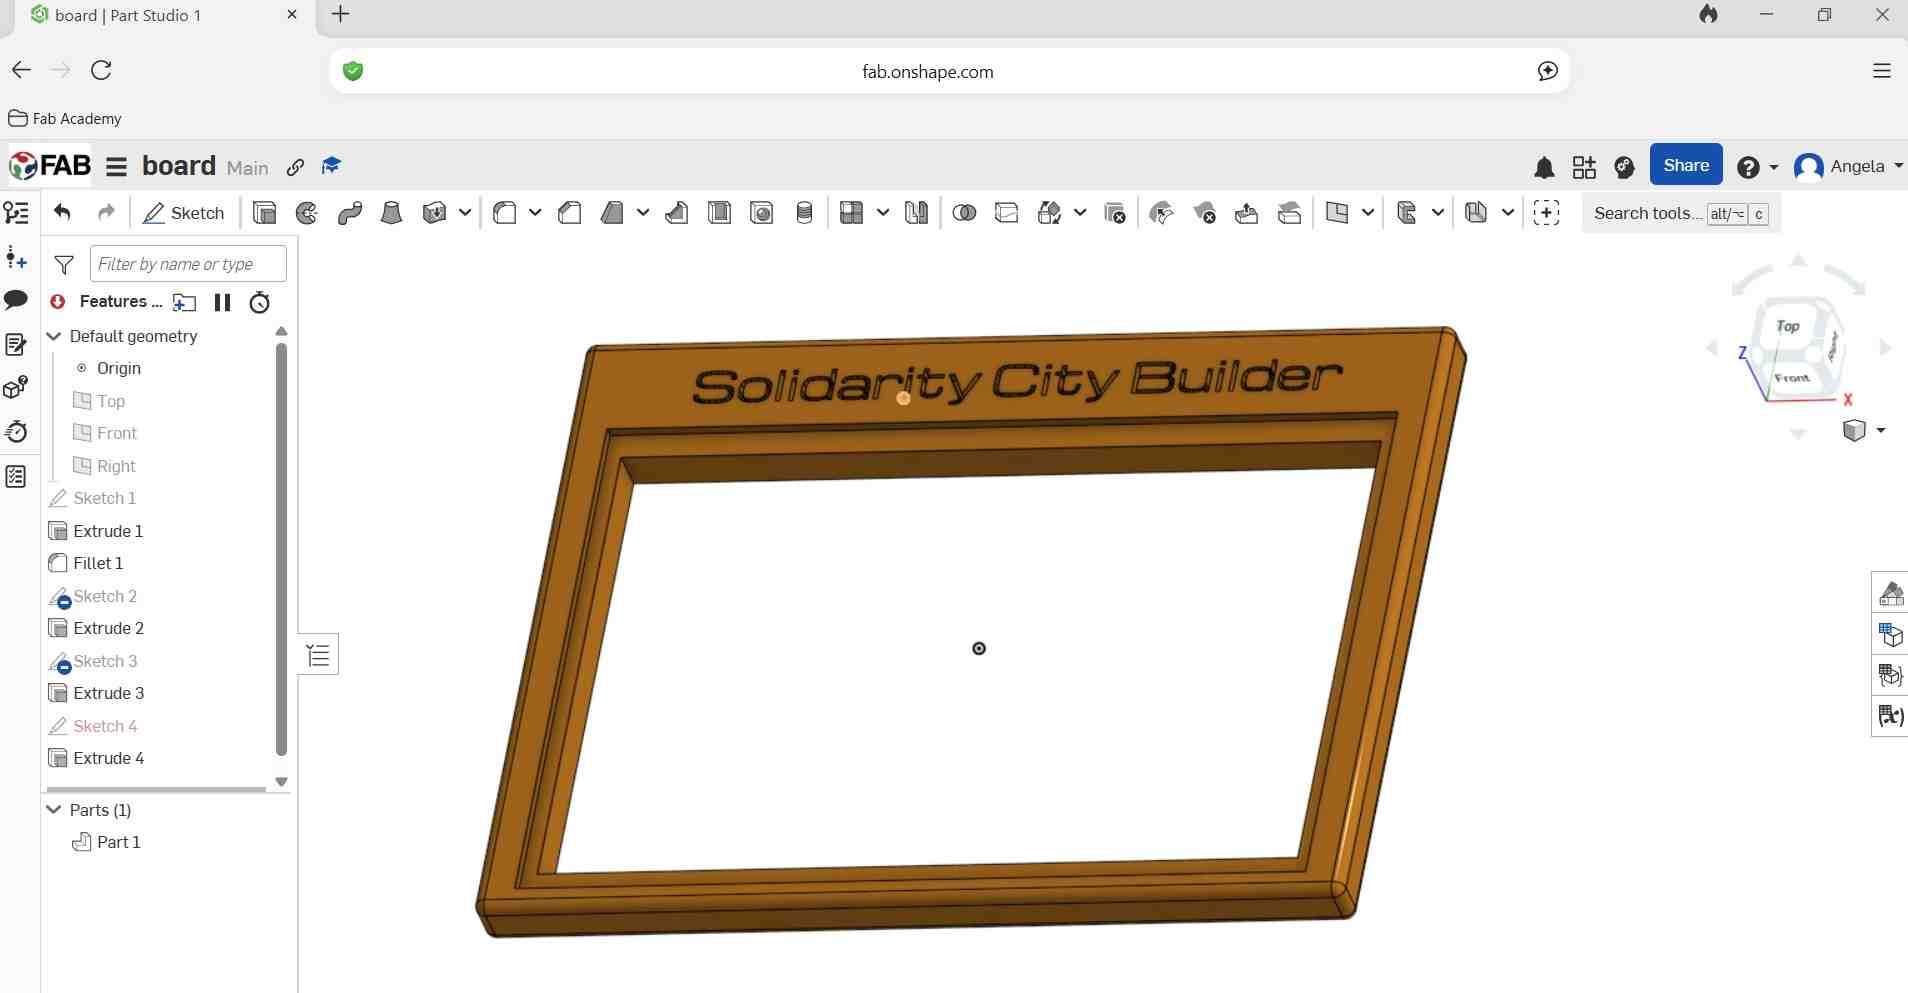This screenshot has height=993, width=1908.
Task: Open a new browser tab
Action: (x=340, y=14)
